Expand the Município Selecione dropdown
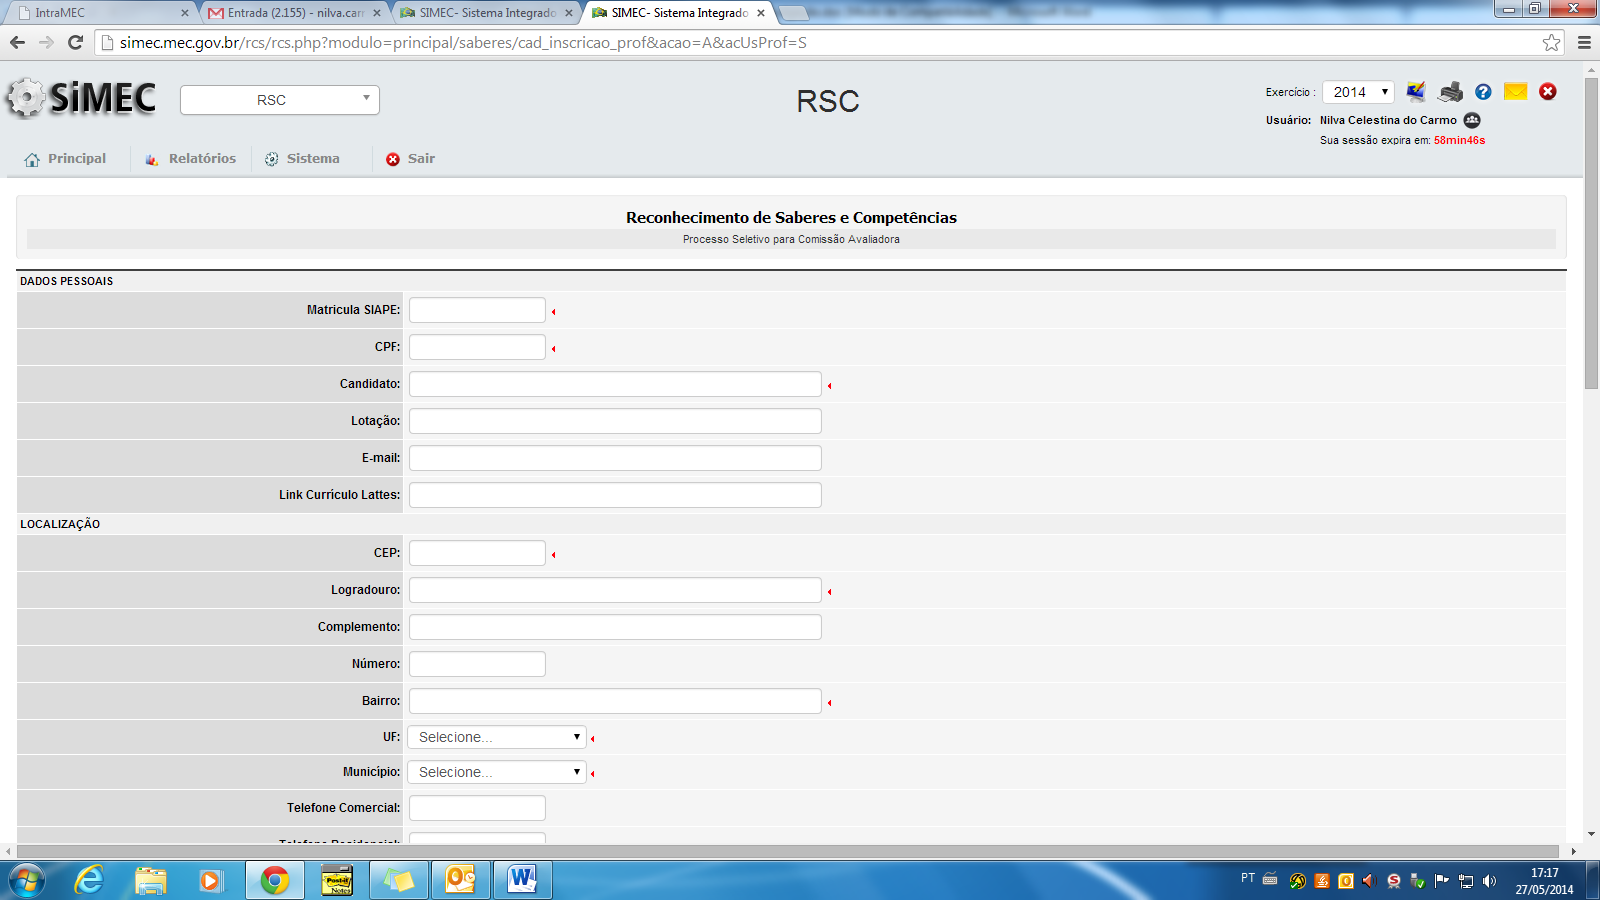Viewport: 1600px width, 900px height. (496, 772)
